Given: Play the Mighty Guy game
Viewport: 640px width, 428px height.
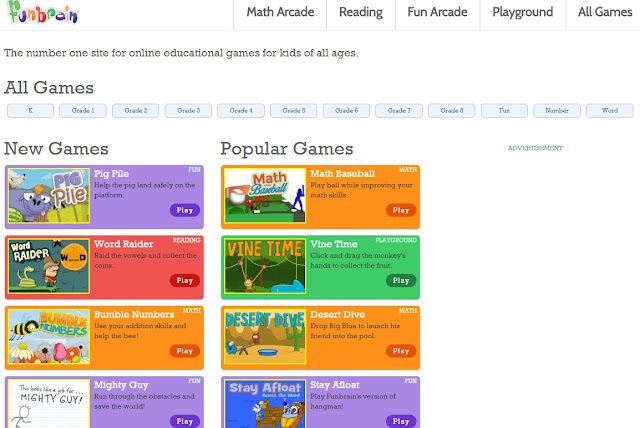Looking at the screenshot, I should (x=184, y=421).
